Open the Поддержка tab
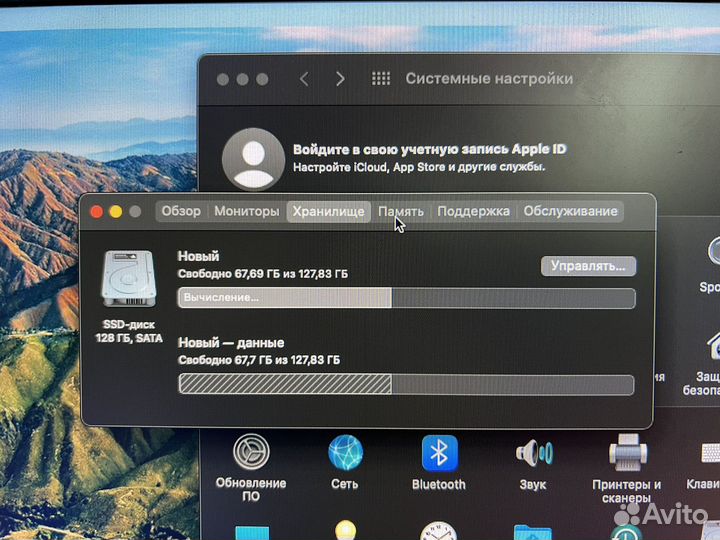This screenshot has height=540, width=720. (473, 212)
